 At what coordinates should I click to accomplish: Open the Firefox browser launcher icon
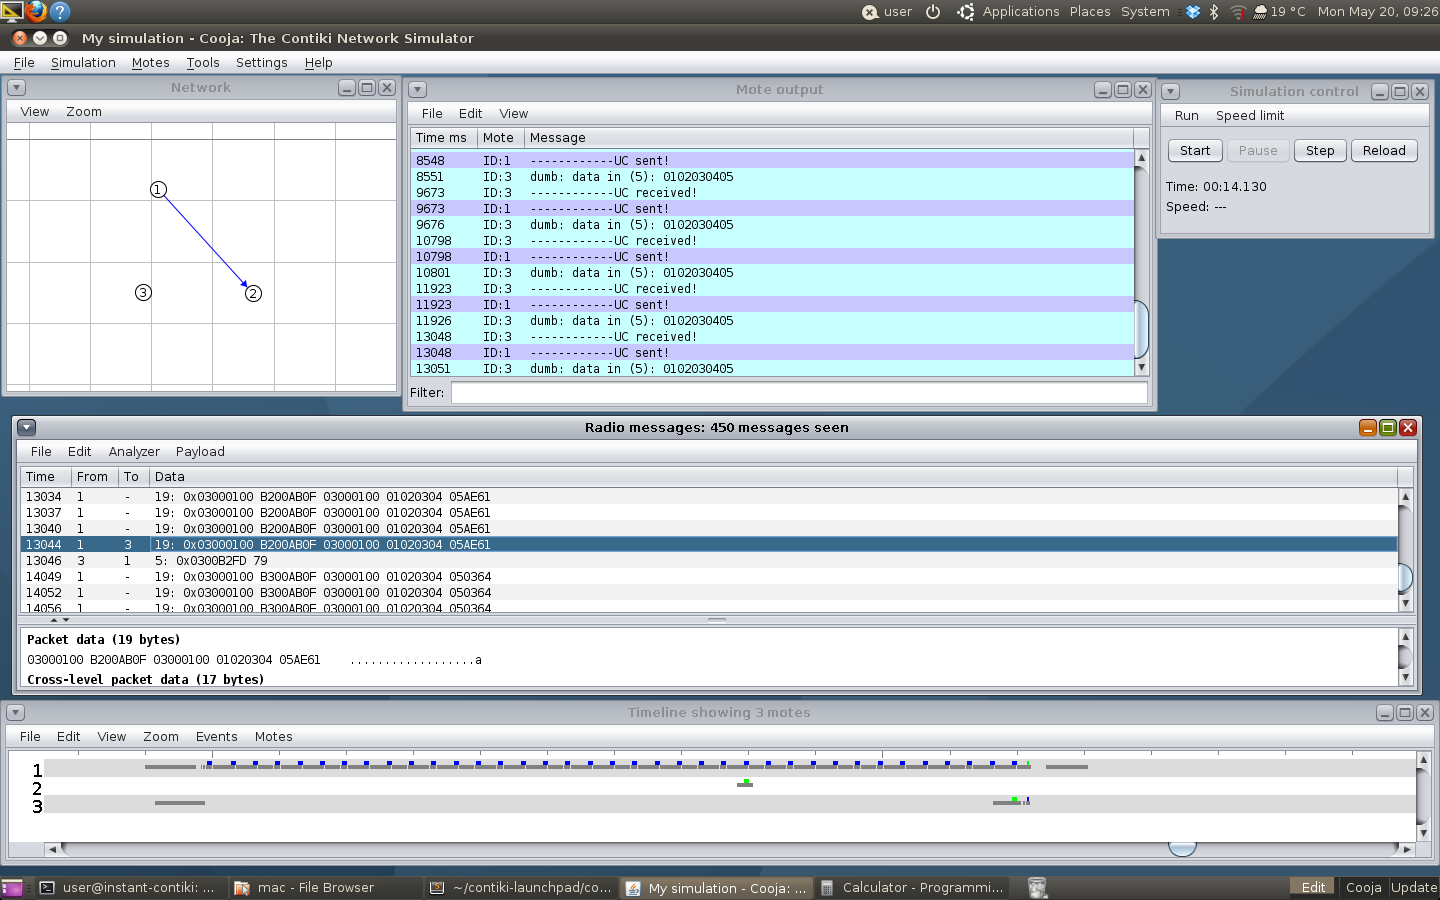(36, 11)
